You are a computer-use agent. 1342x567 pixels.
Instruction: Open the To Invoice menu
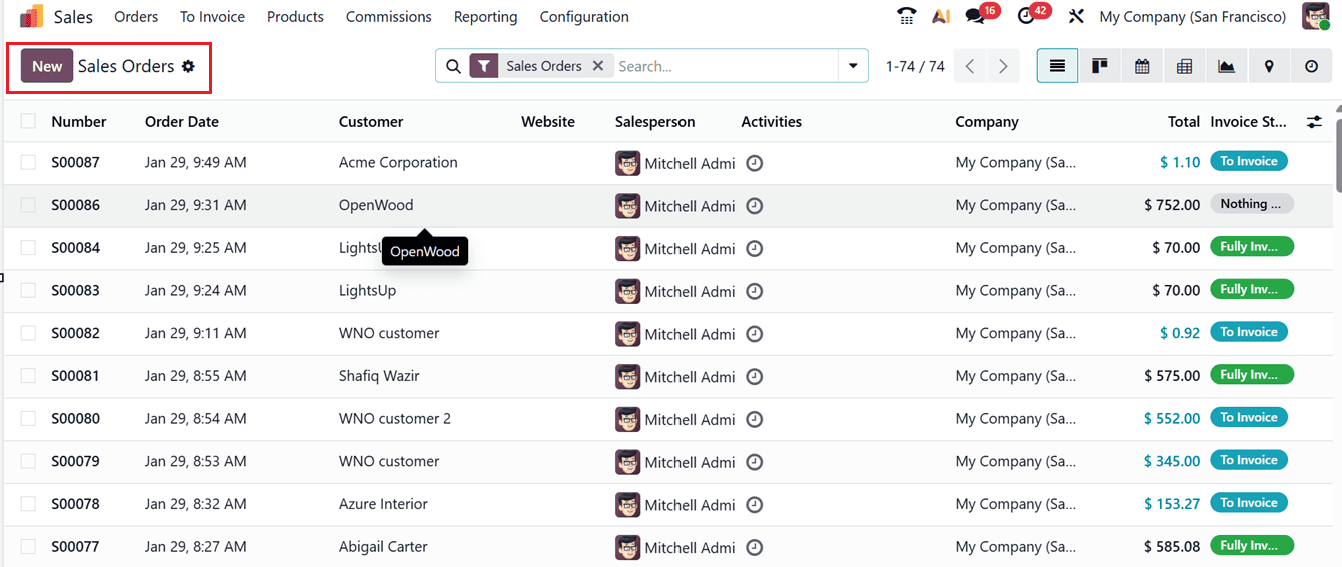(x=212, y=17)
